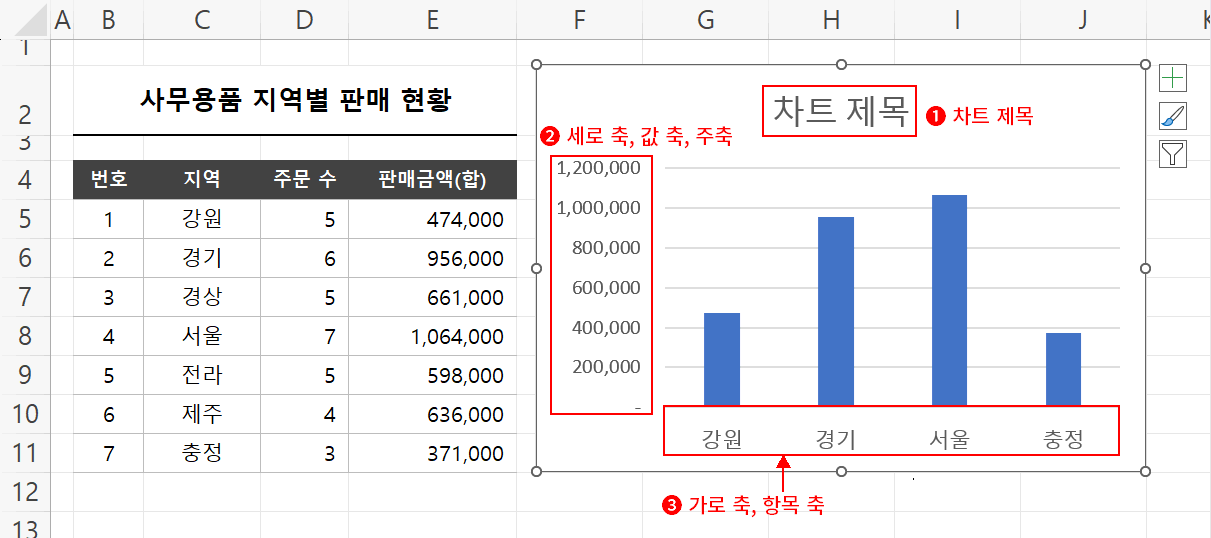Click the cell with value 598,000

pos(432,375)
